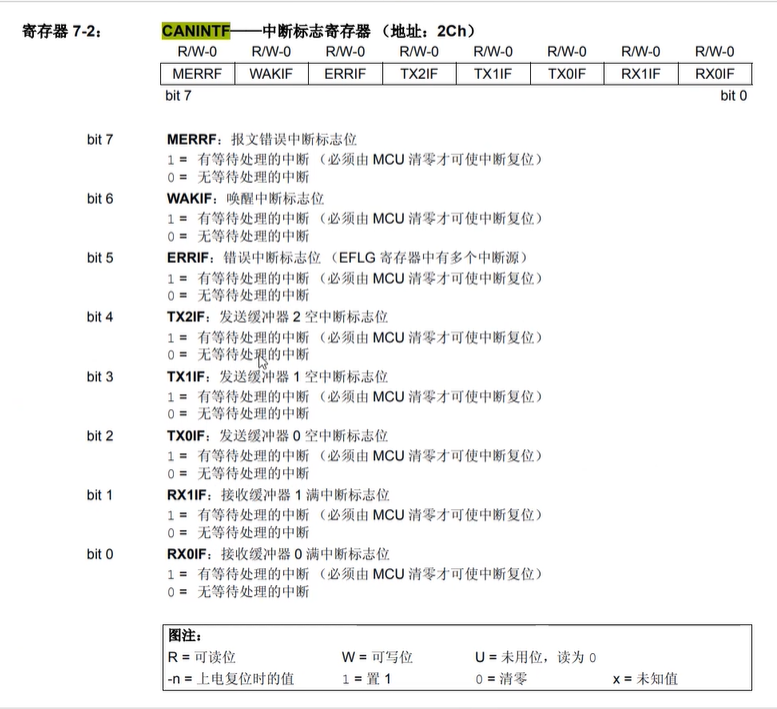The image size is (777, 709).
Task: Click the WAKIF cell in register table
Action: pyautogui.click(x=271, y=74)
